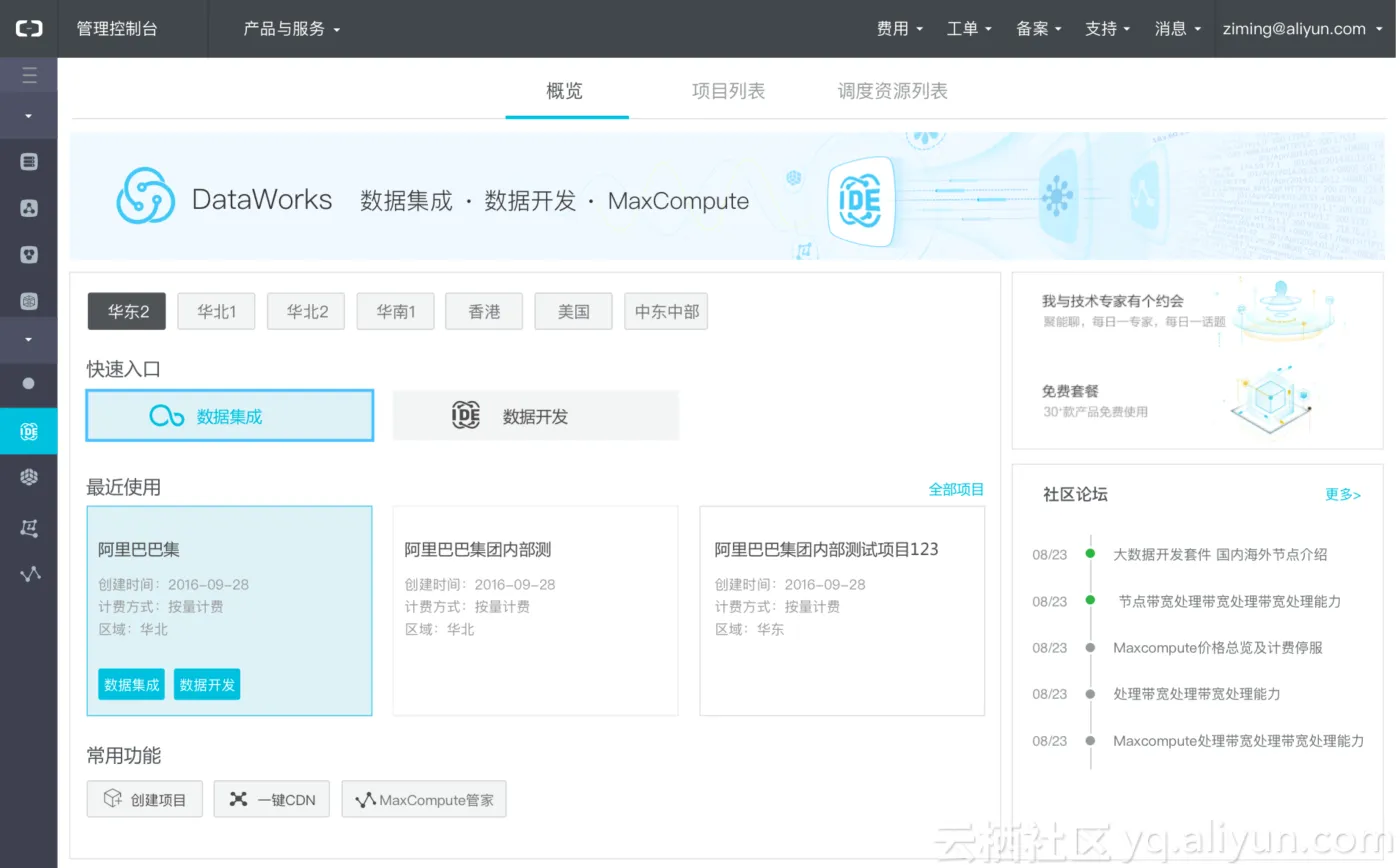This screenshot has height=868, width=1400.
Task: Open the hexagon cube sidebar icon
Action: point(29,478)
